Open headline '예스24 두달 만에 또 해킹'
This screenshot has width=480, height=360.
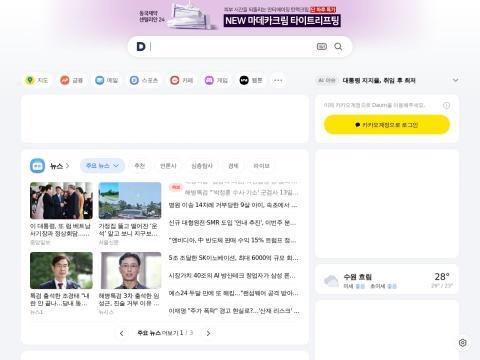point(233,293)
